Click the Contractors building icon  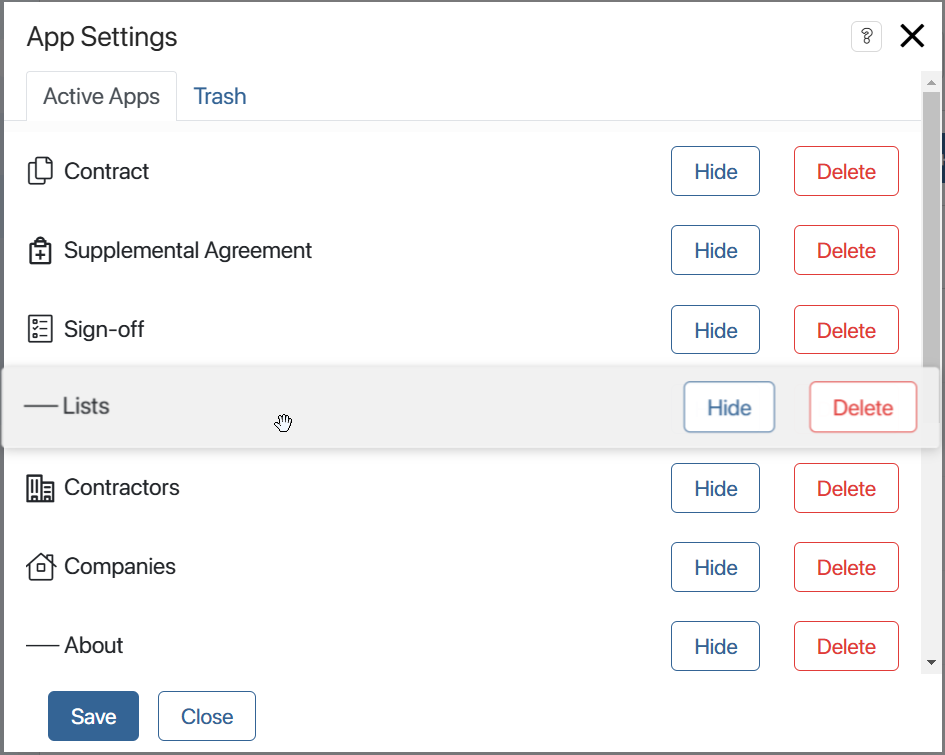40,488
